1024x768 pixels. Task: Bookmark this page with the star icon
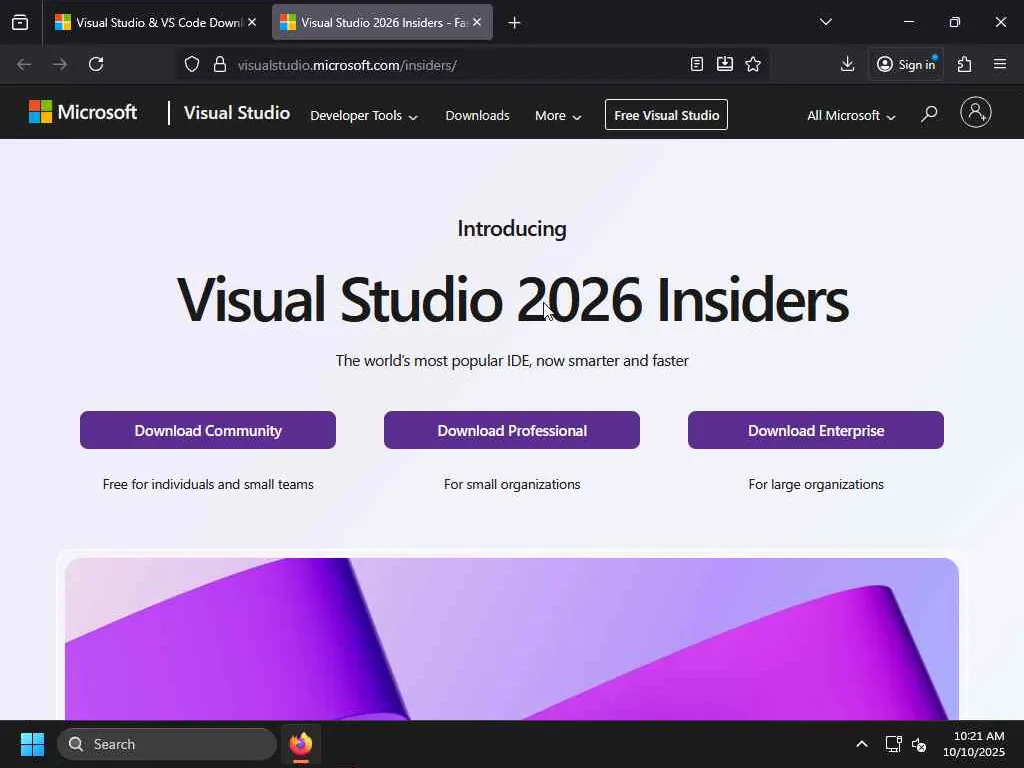(753, 64)
